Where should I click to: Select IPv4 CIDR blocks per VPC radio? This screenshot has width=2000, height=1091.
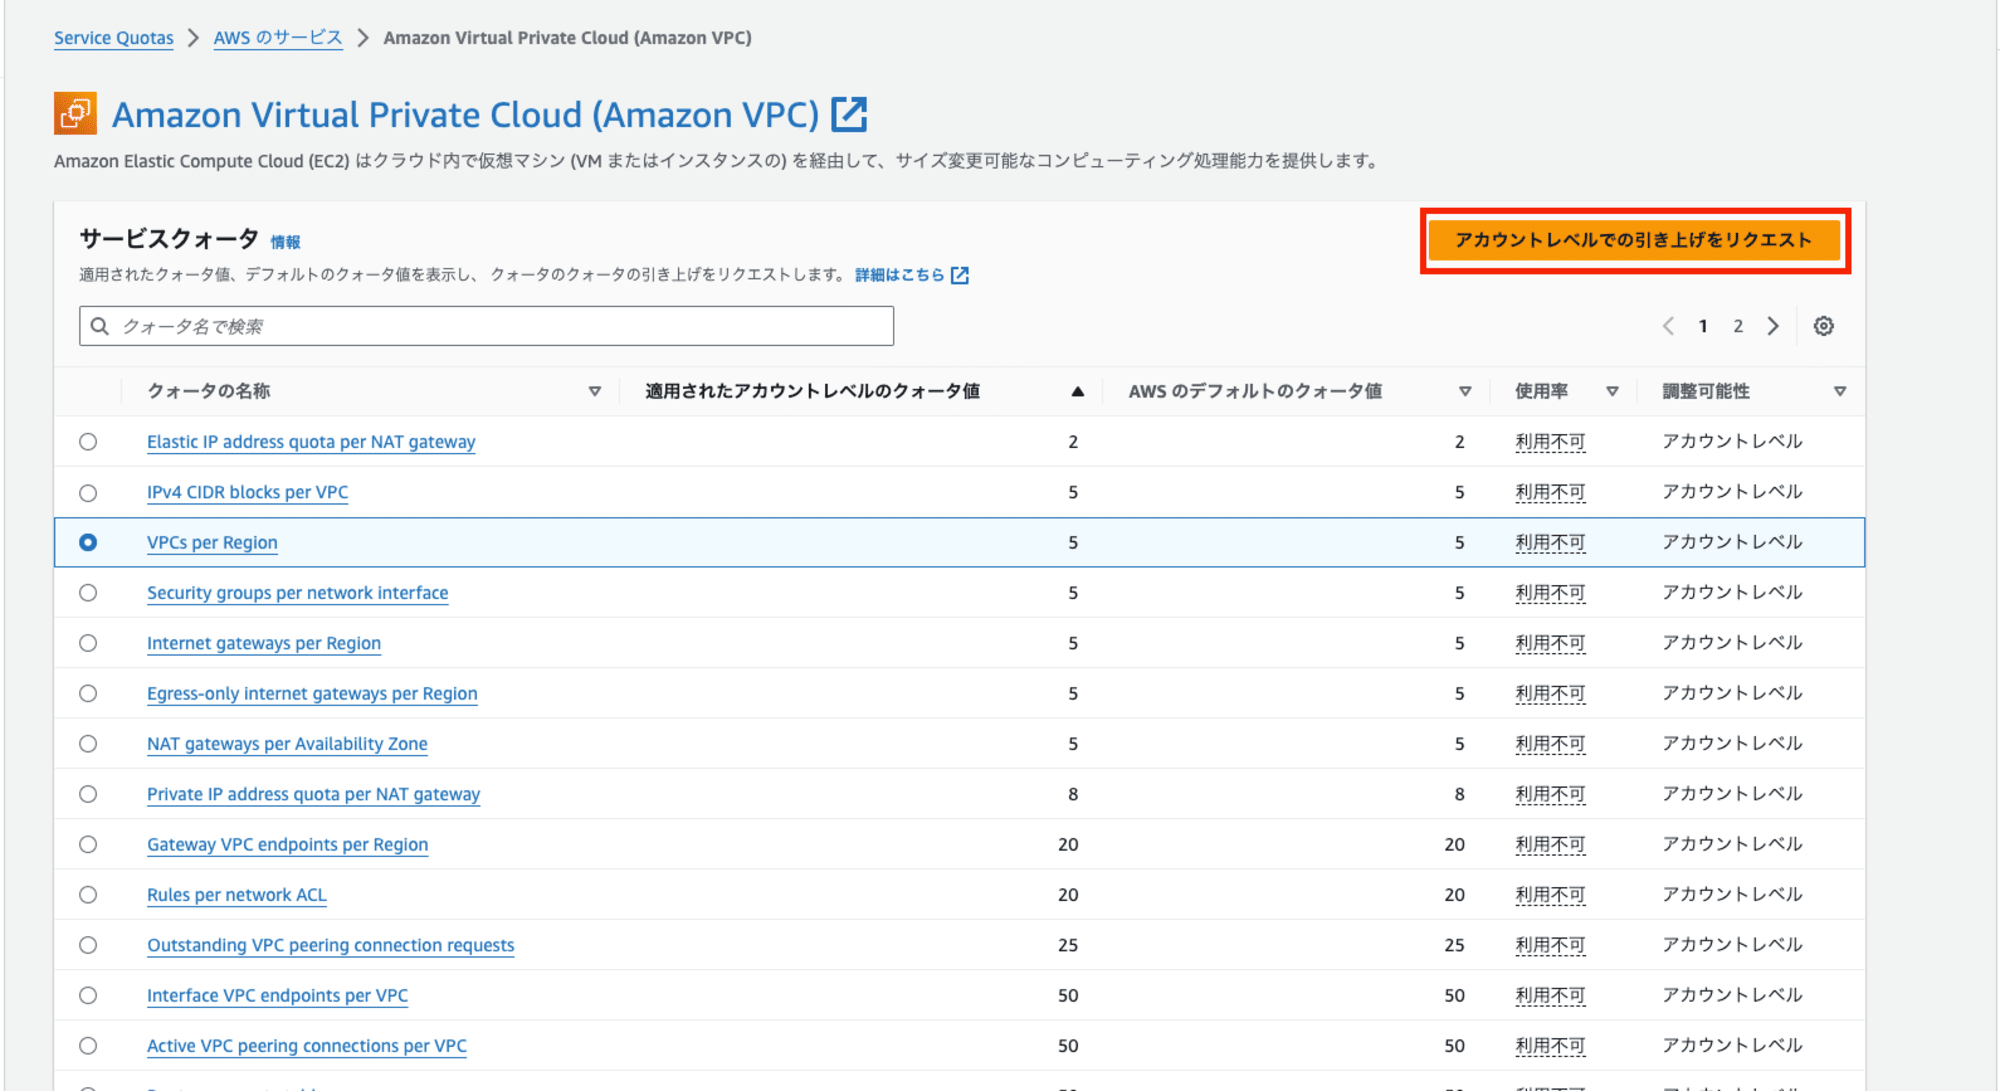click(88, 493)
